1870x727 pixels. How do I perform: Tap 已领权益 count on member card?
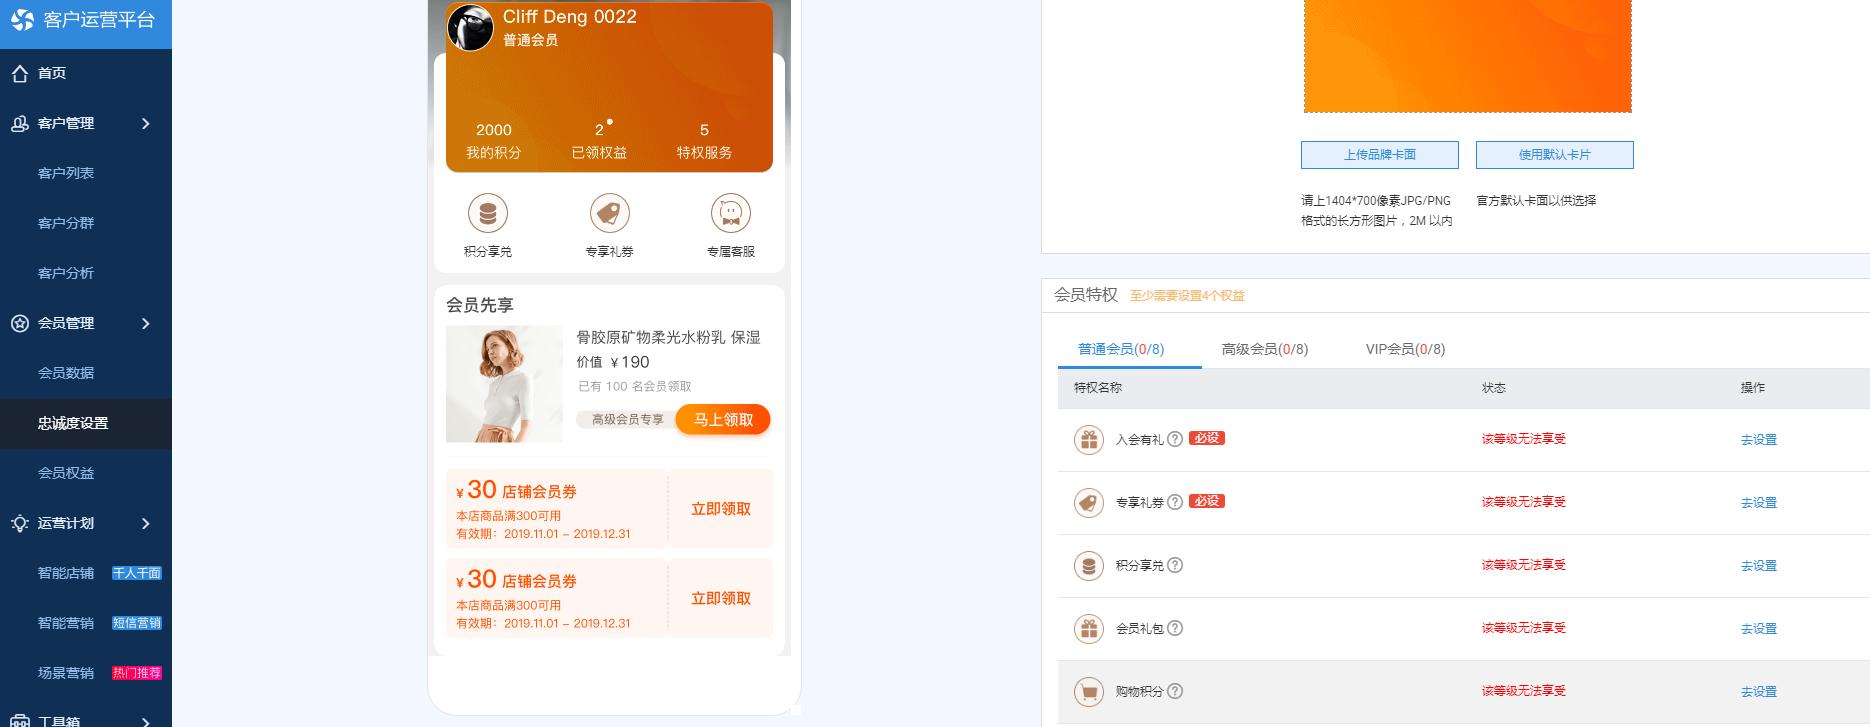pyautogui.click(x=599, y=141)
